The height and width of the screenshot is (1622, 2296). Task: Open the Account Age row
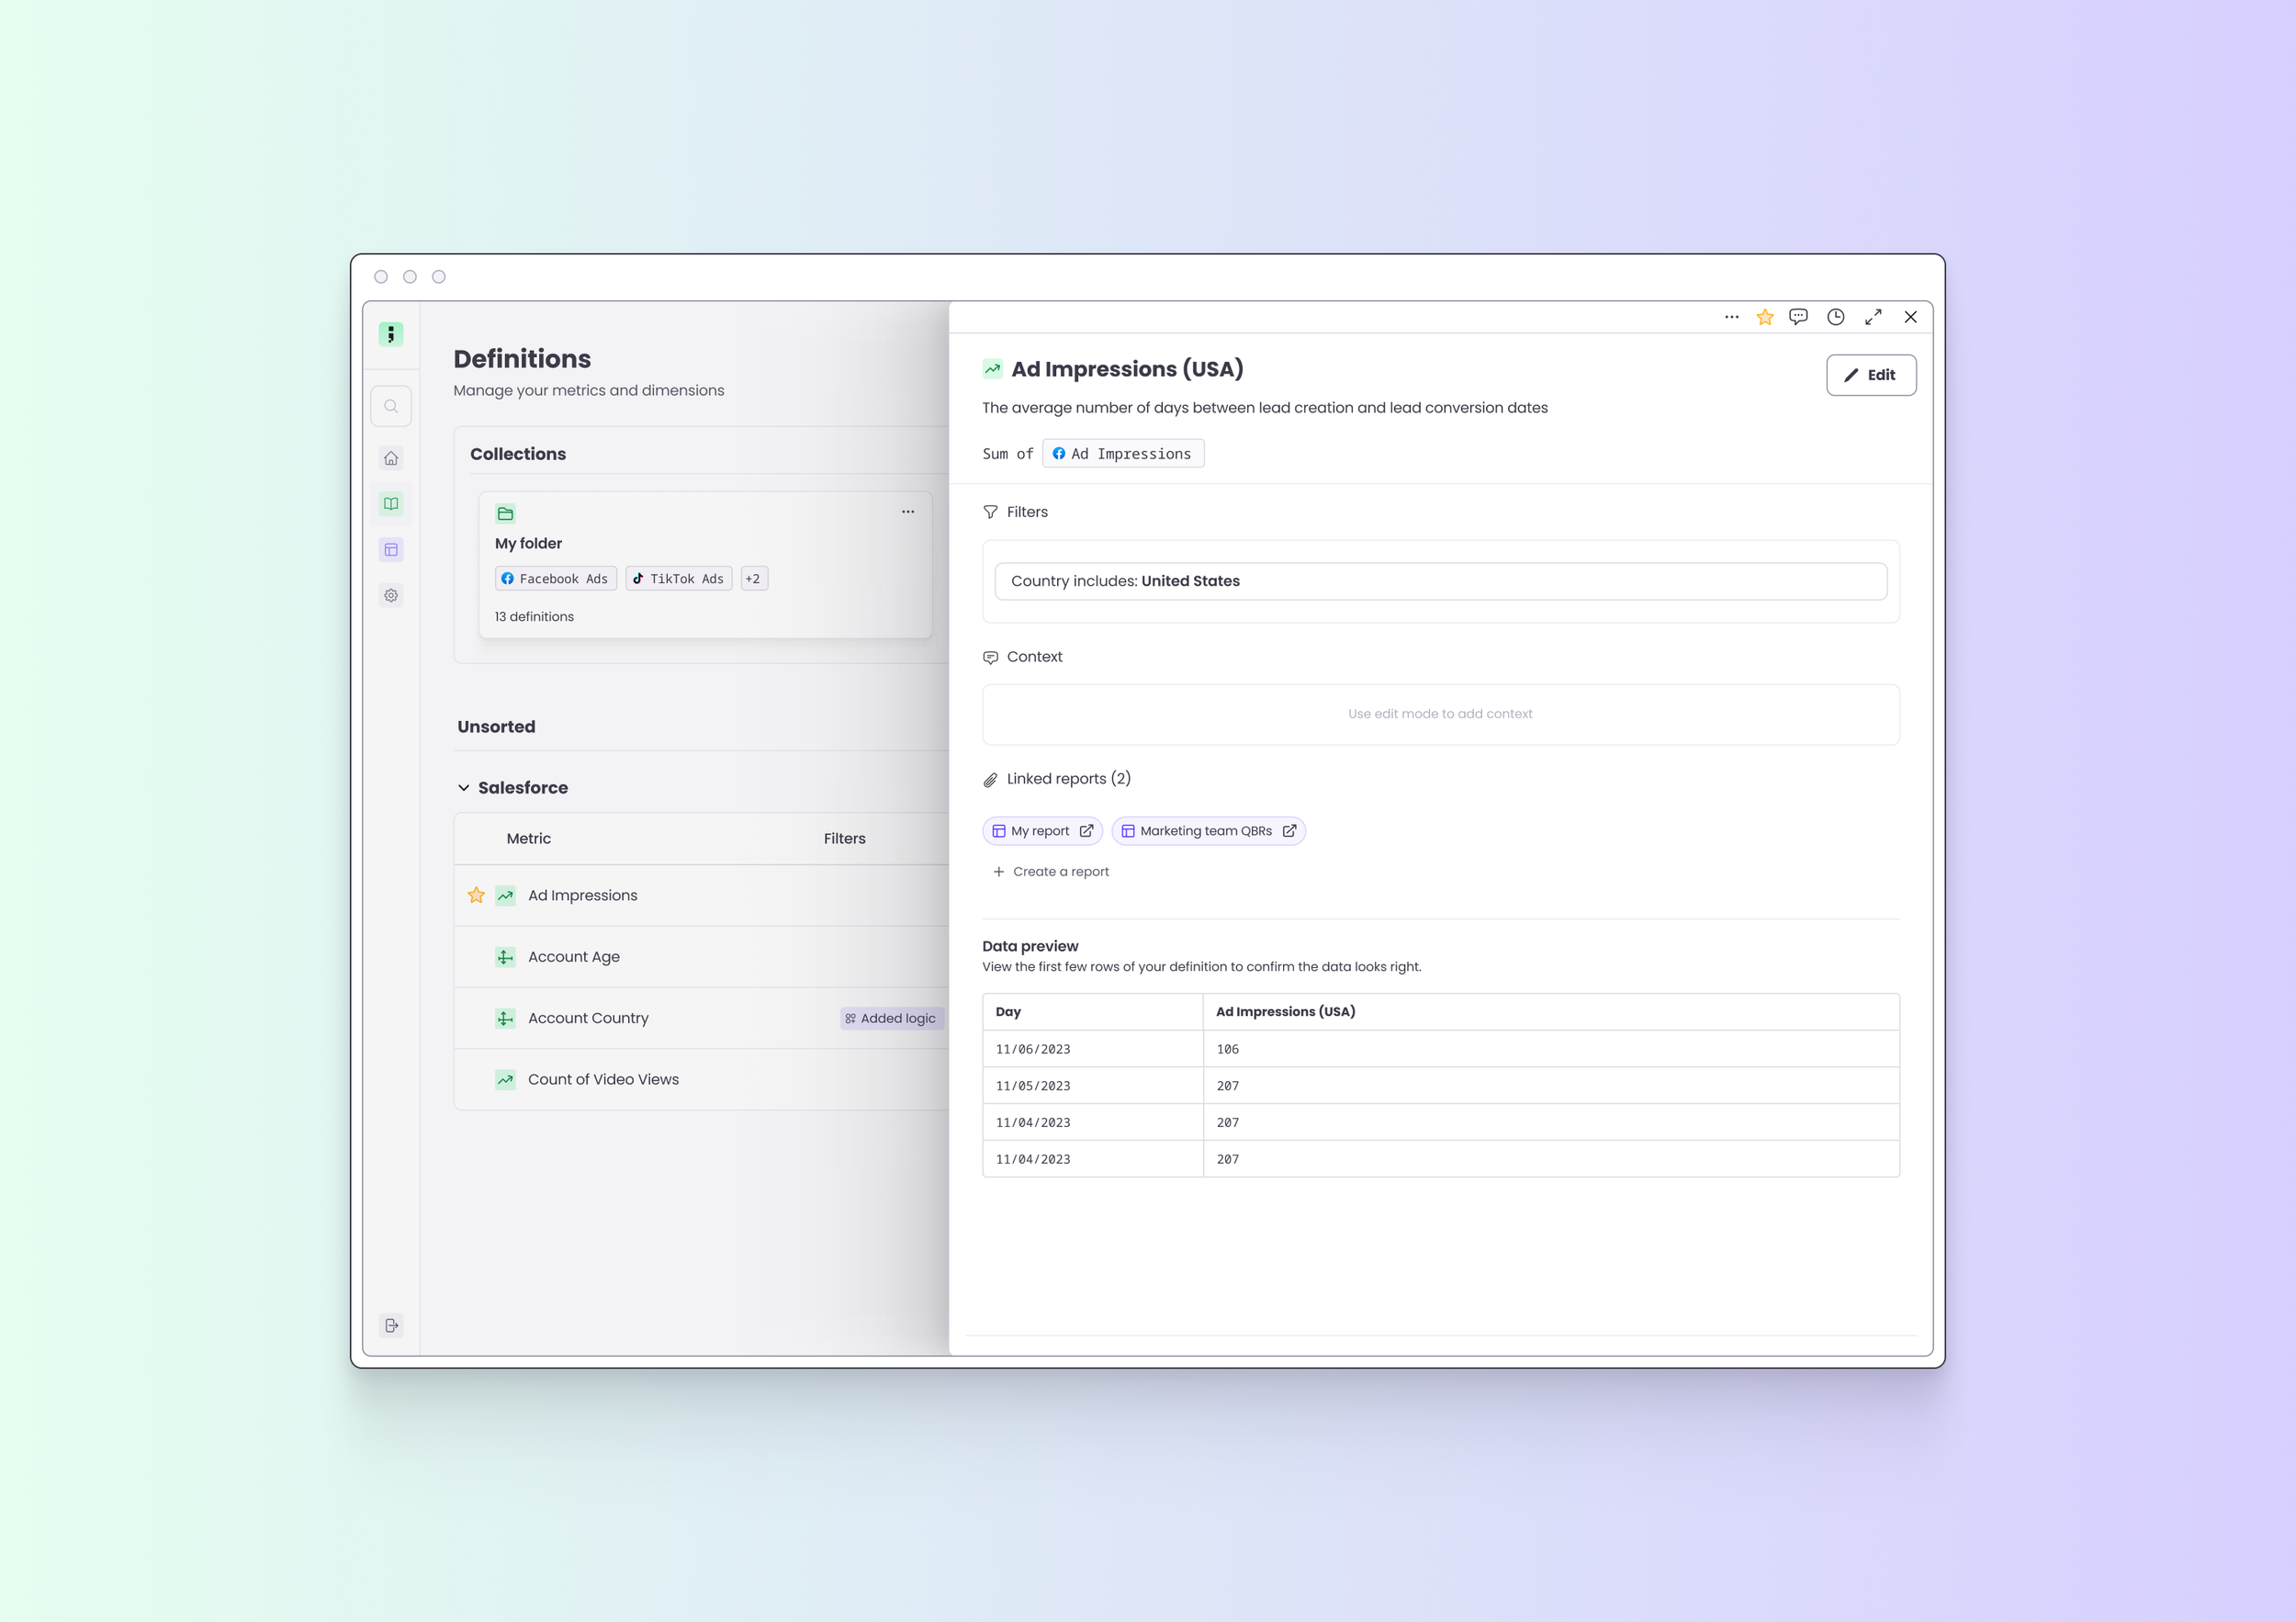(702, 957)
